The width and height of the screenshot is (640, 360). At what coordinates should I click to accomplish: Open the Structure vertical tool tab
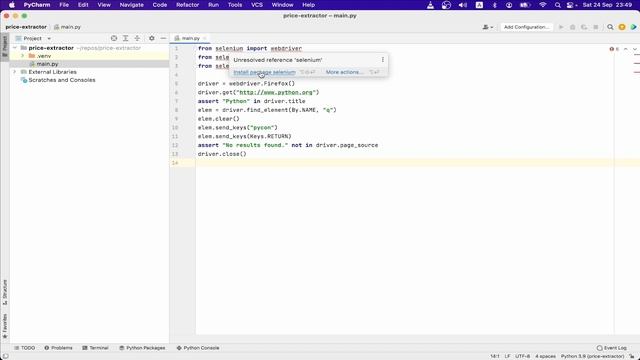[5, 292]
